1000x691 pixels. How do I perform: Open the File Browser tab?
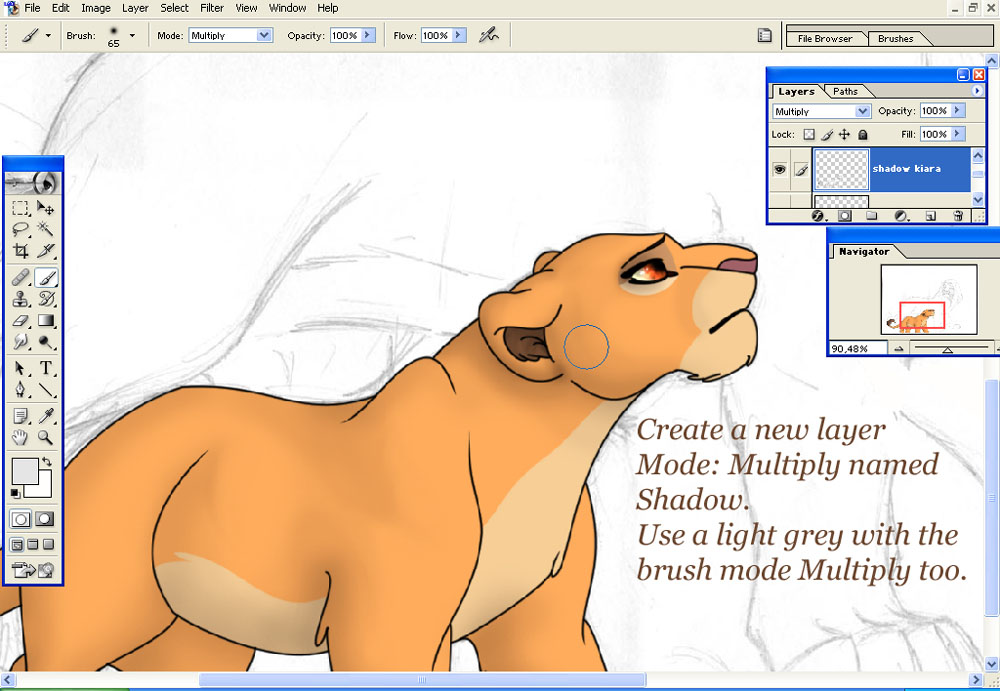pyautogui.click(x=825, y=38)
